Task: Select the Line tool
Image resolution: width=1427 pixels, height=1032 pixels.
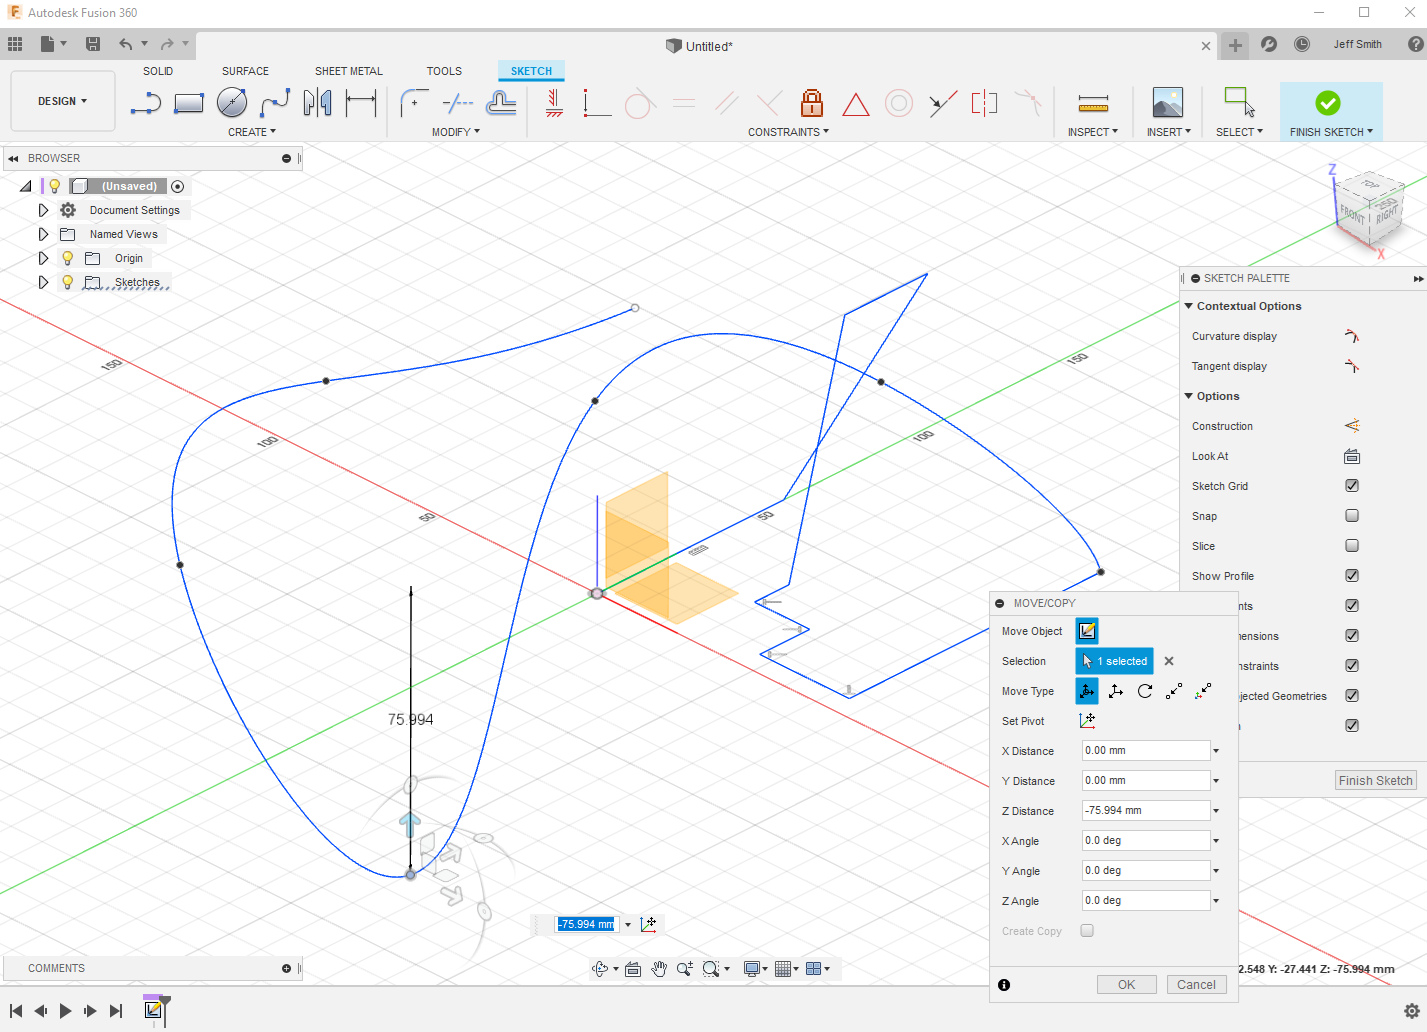Action: click(145, 103)
